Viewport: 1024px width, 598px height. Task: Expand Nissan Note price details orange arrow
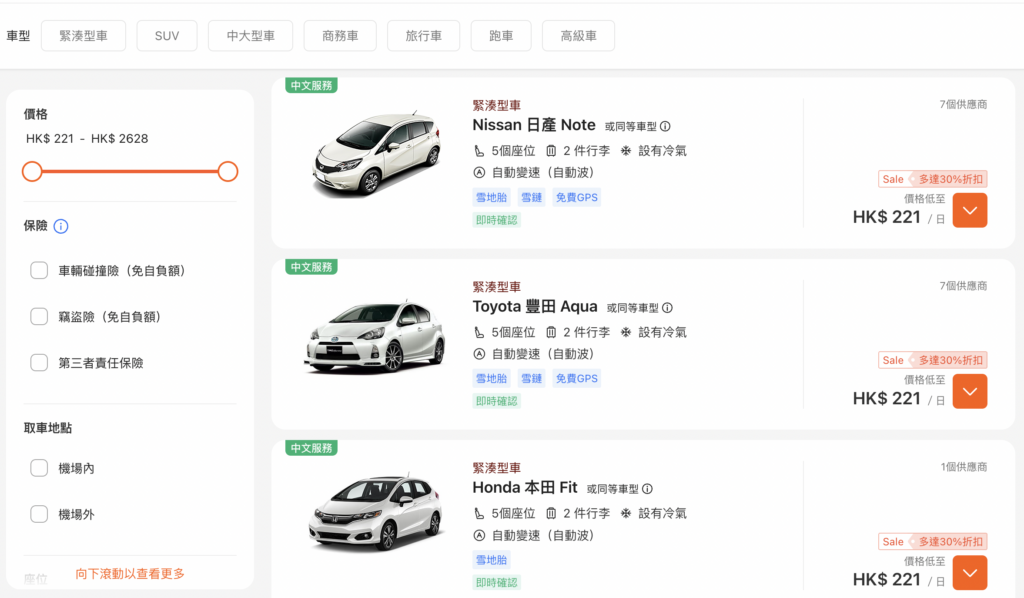pos(969,210)
